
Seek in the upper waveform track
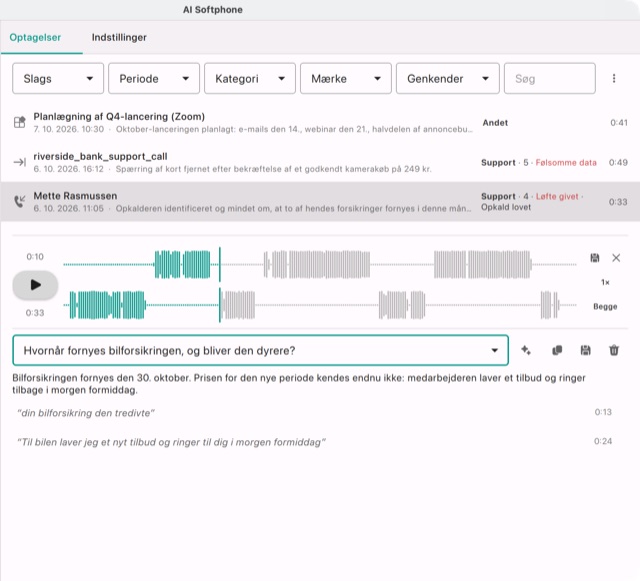pos(320,265)
